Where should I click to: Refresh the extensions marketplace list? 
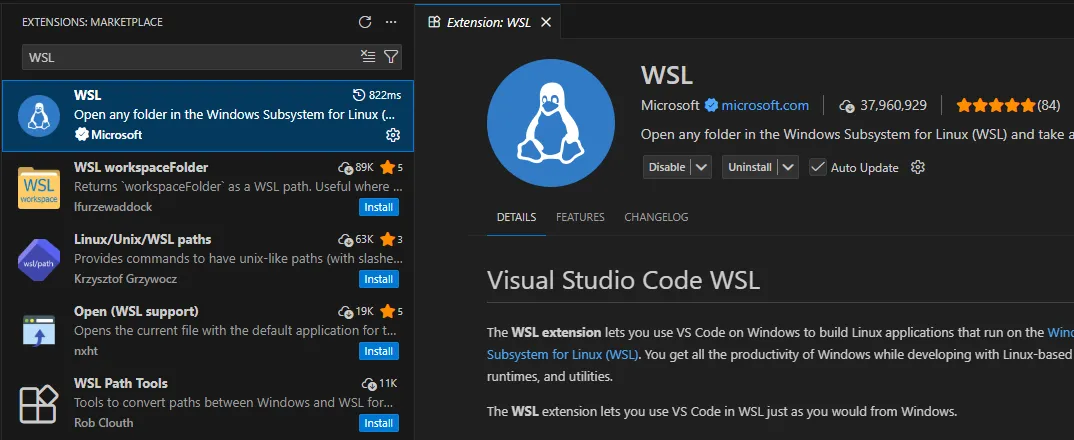(365, 22)
